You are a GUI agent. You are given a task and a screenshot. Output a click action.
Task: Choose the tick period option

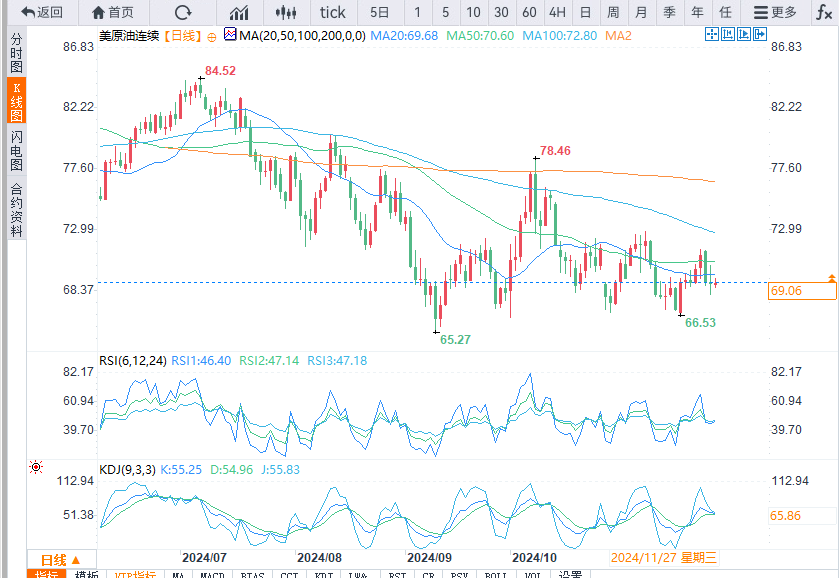tap(332, 12)
